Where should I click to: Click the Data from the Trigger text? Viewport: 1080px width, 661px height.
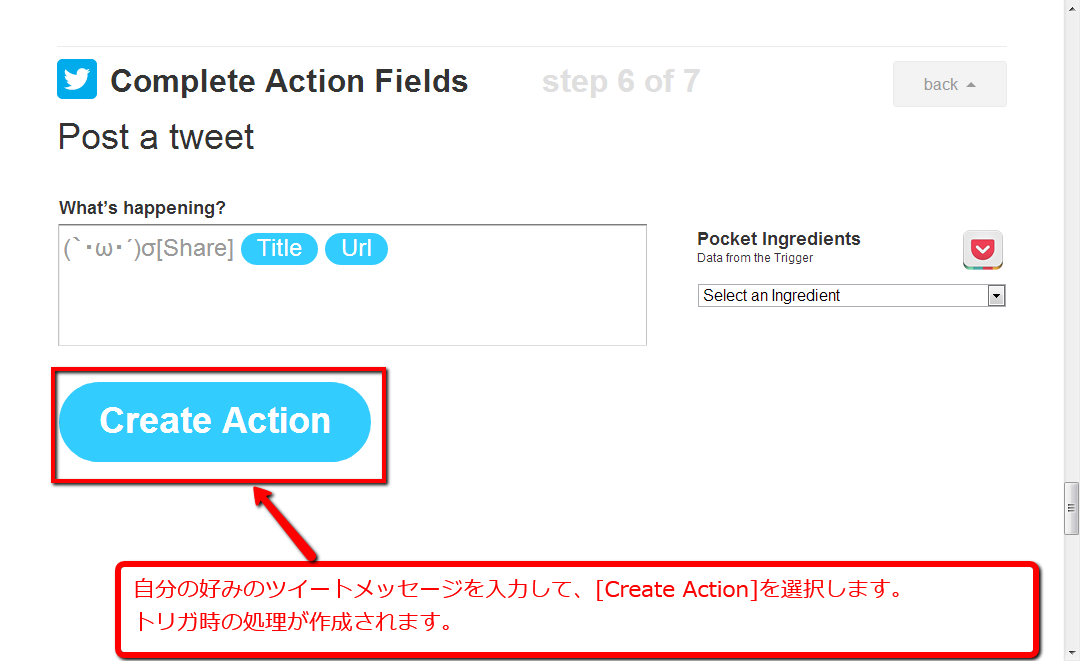754,258
